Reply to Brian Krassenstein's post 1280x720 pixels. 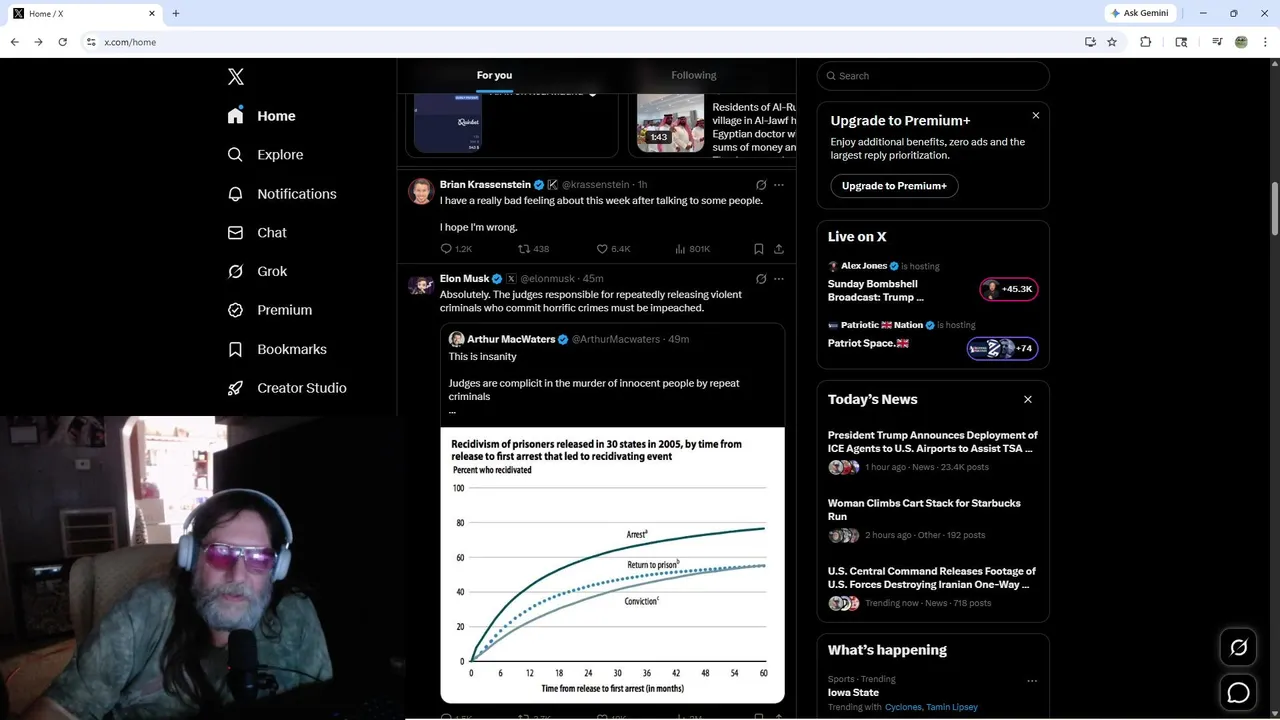[456, 249]
